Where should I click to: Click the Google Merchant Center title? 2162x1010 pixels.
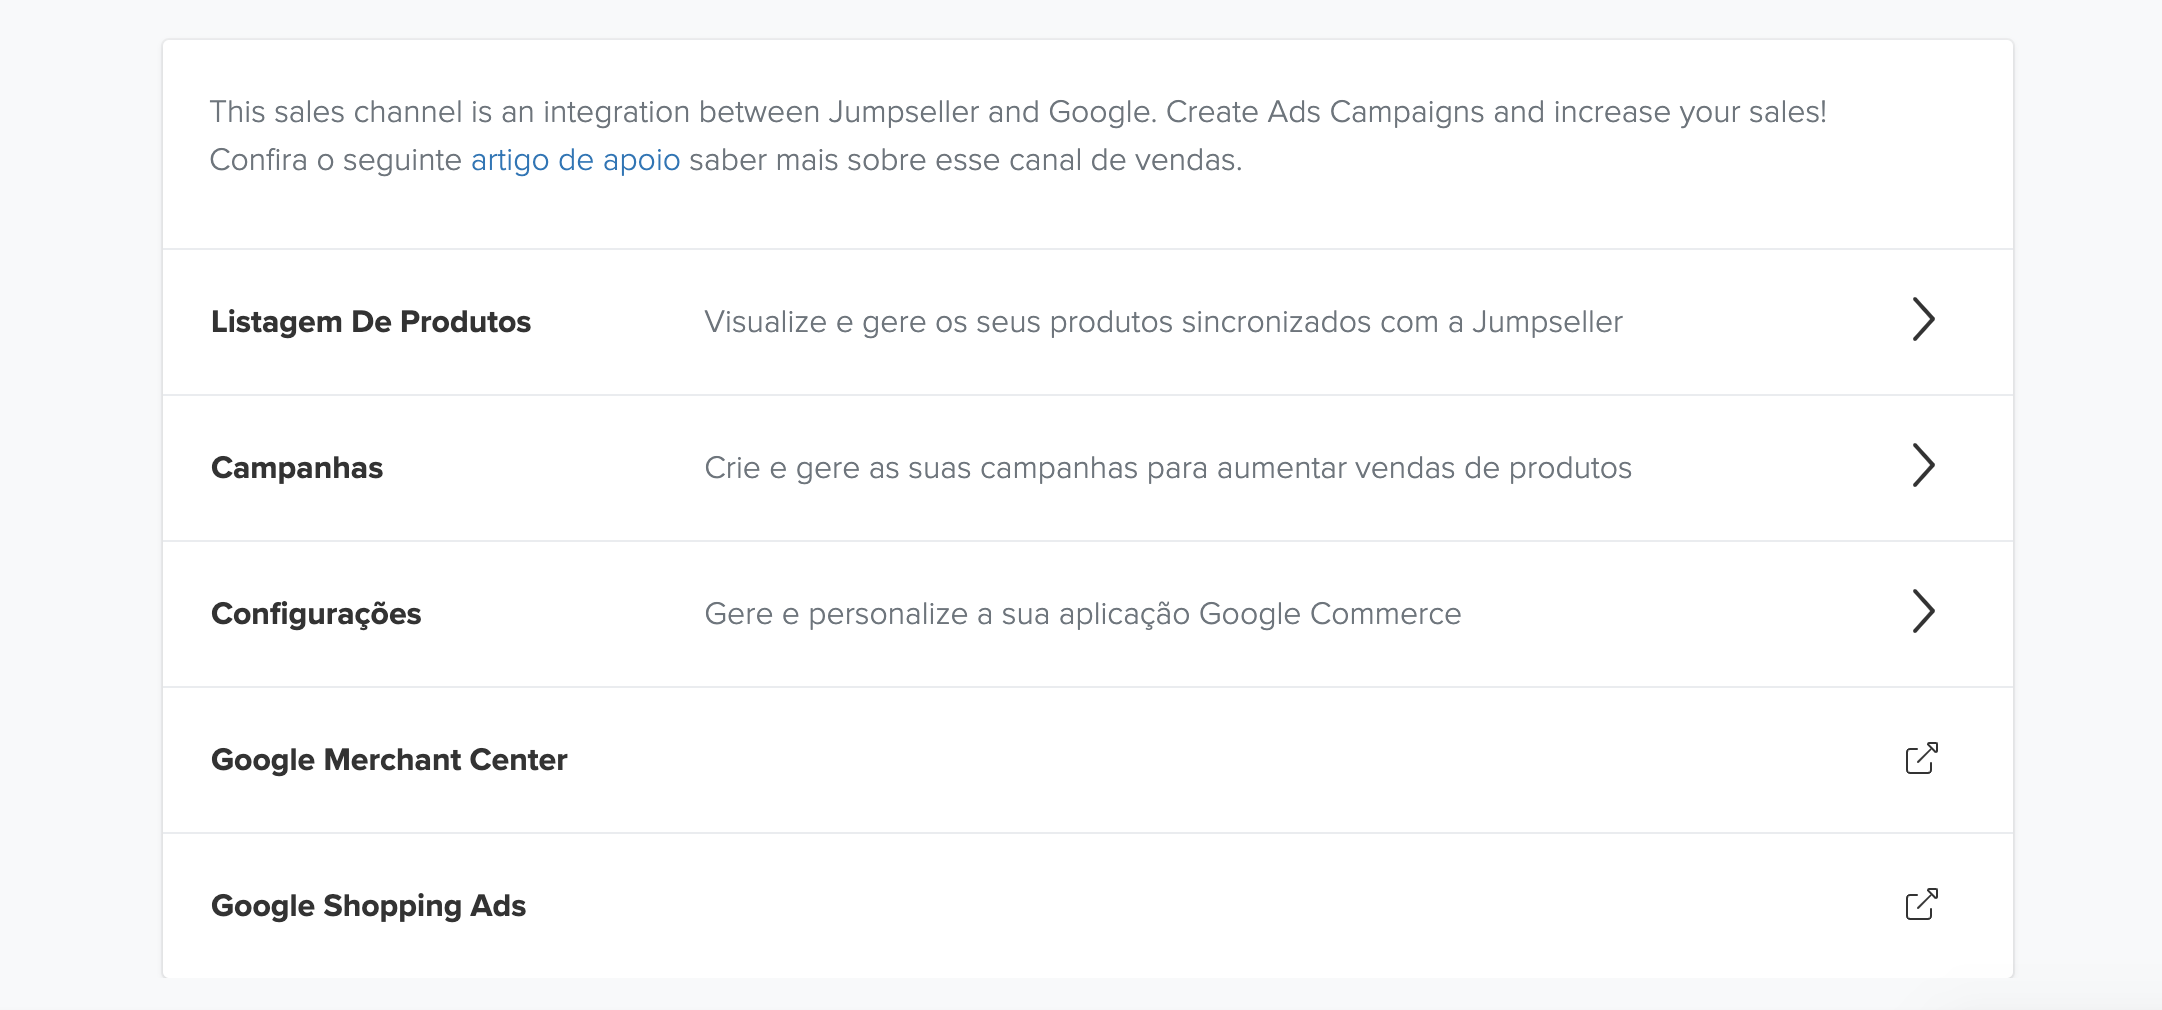(389, 760)
